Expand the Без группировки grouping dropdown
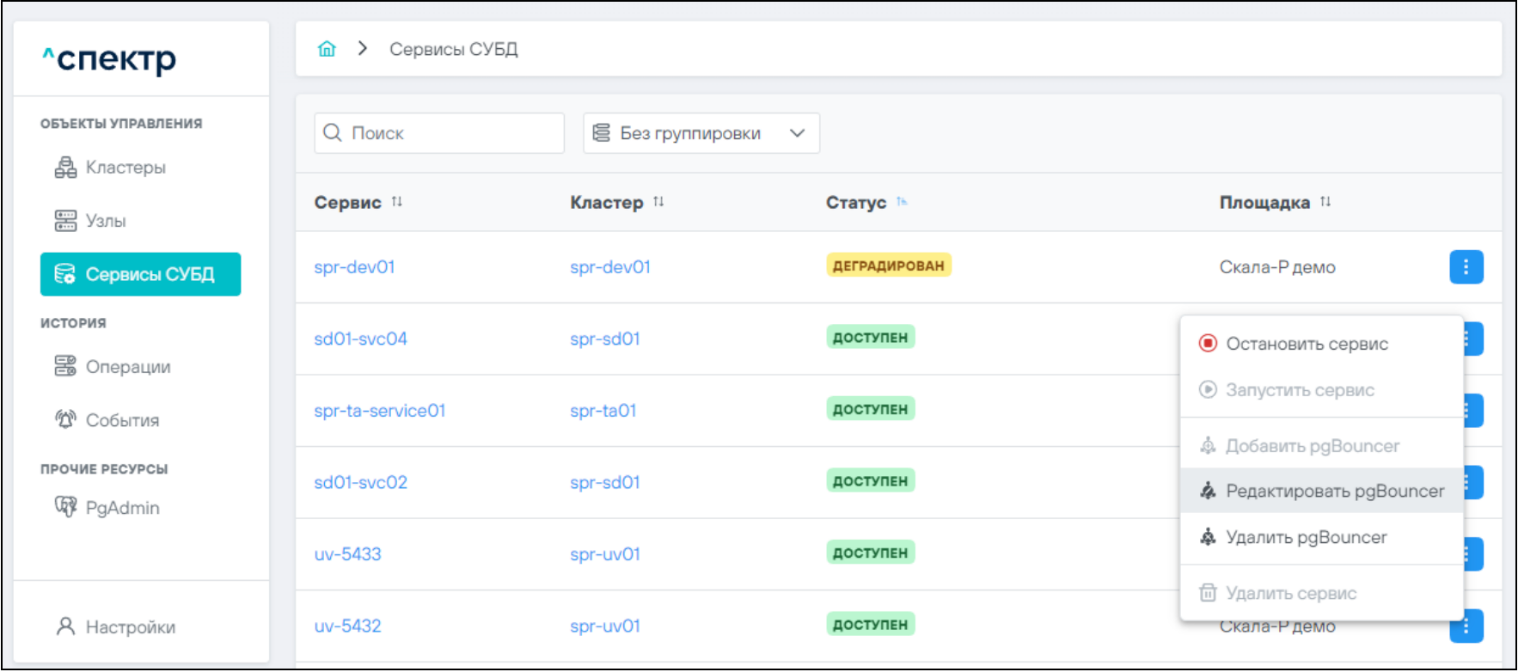 [701, 134]
